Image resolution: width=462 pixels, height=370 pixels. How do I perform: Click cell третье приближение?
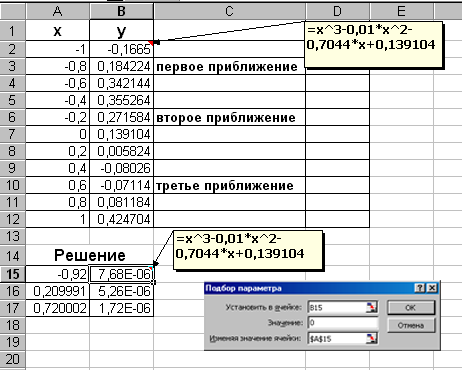pos(229,185)
